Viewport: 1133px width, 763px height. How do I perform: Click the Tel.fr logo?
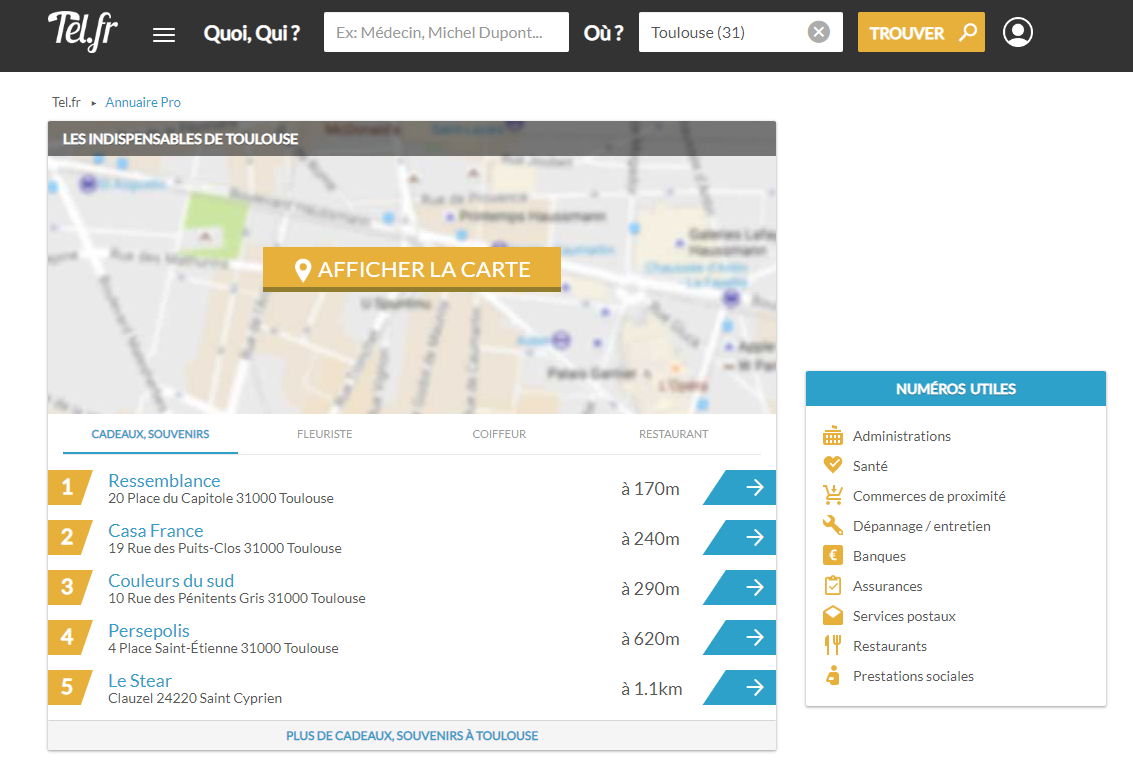point(83,32)
